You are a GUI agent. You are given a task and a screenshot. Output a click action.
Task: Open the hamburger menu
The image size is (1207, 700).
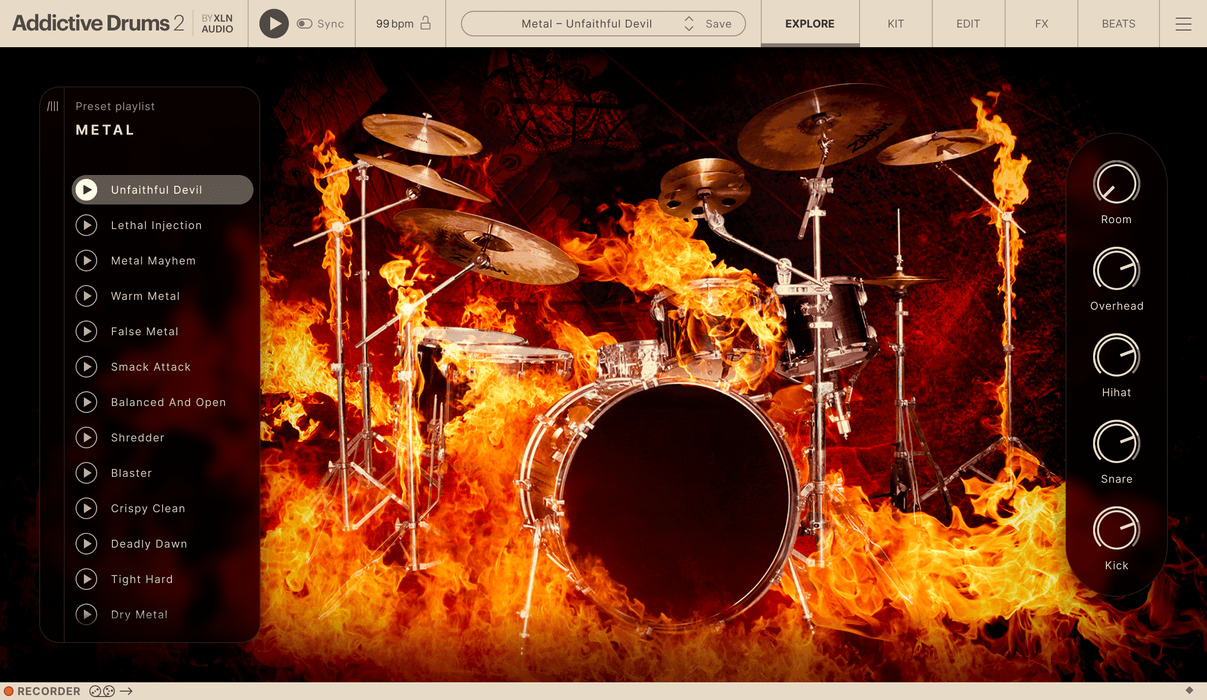(x=1183, y=24)
